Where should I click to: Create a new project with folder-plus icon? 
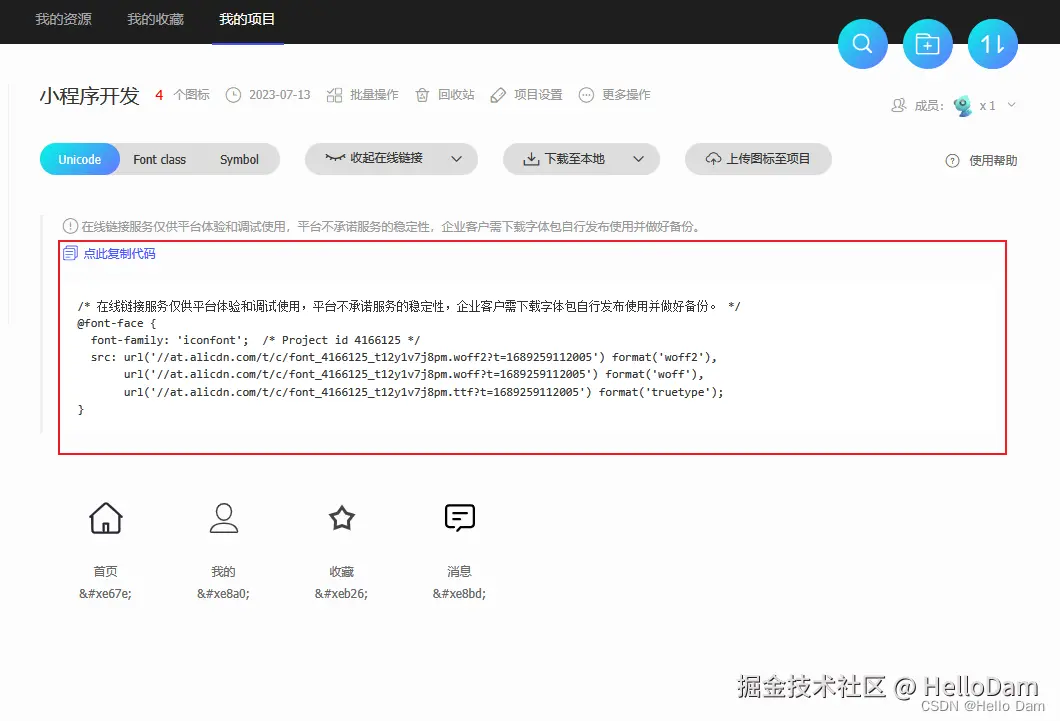[927, 43]
